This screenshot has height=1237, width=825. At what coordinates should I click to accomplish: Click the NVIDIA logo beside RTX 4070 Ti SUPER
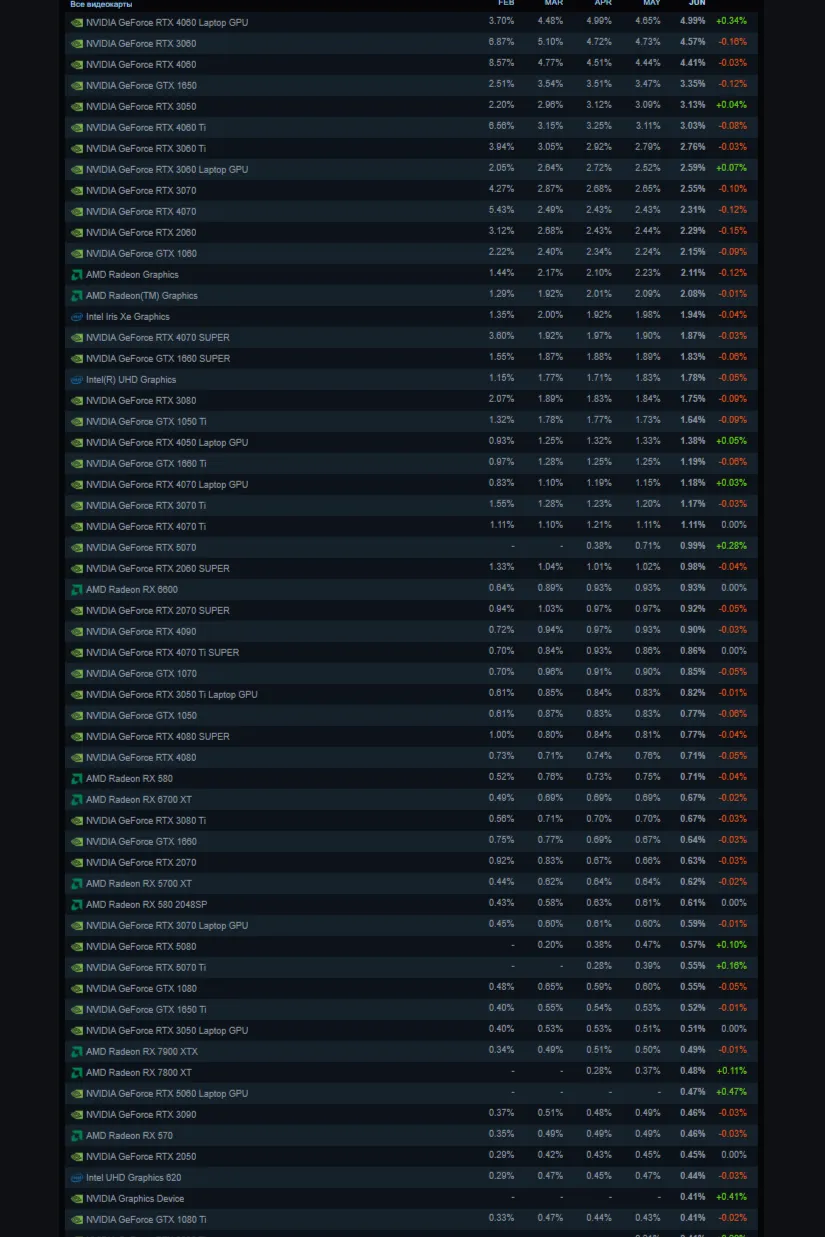[x=77, y=652]
